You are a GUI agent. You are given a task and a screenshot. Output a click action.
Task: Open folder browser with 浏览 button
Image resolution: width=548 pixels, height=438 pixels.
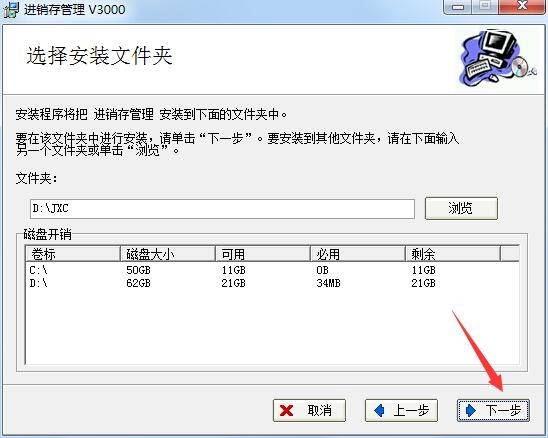[461, 208]
